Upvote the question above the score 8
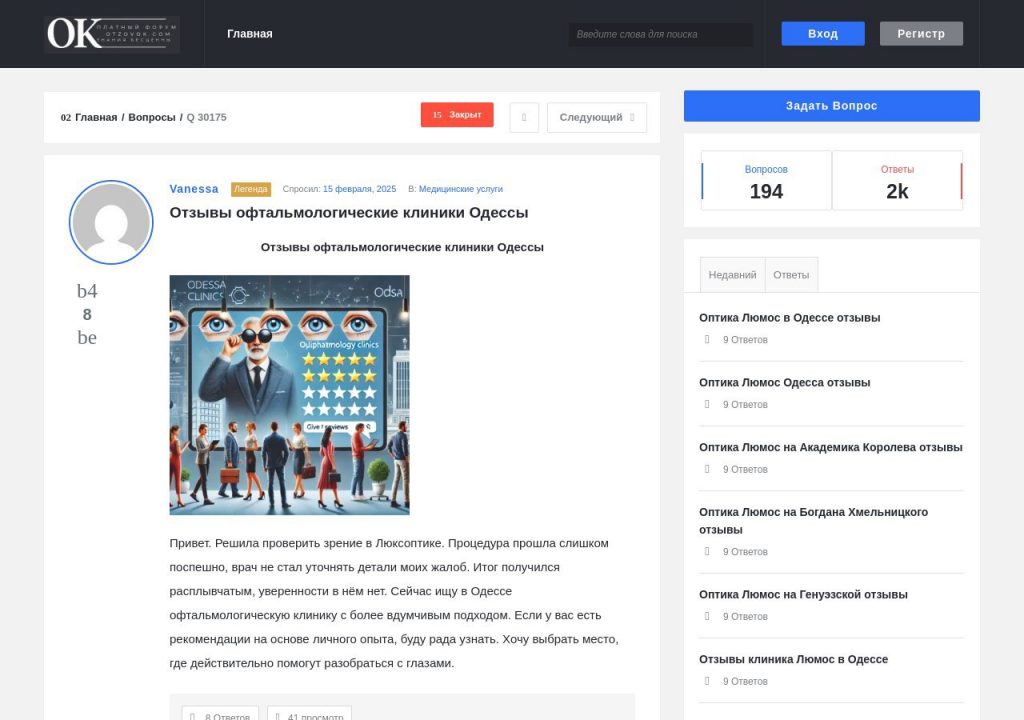1024x720 pixels. pos(87,291)
